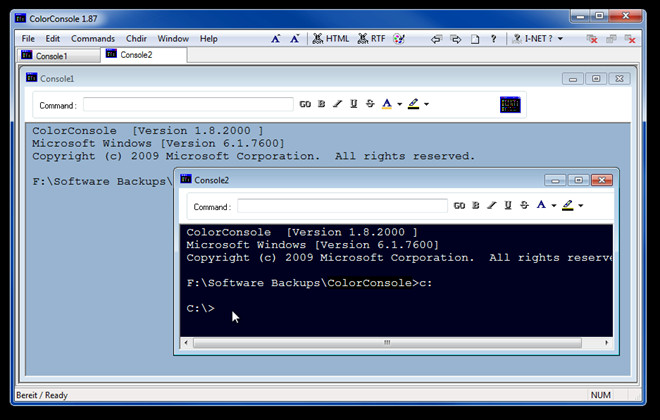Switch to the Console2 tab
The height and width of the screenshot is (420, 660).
(144, 55)
